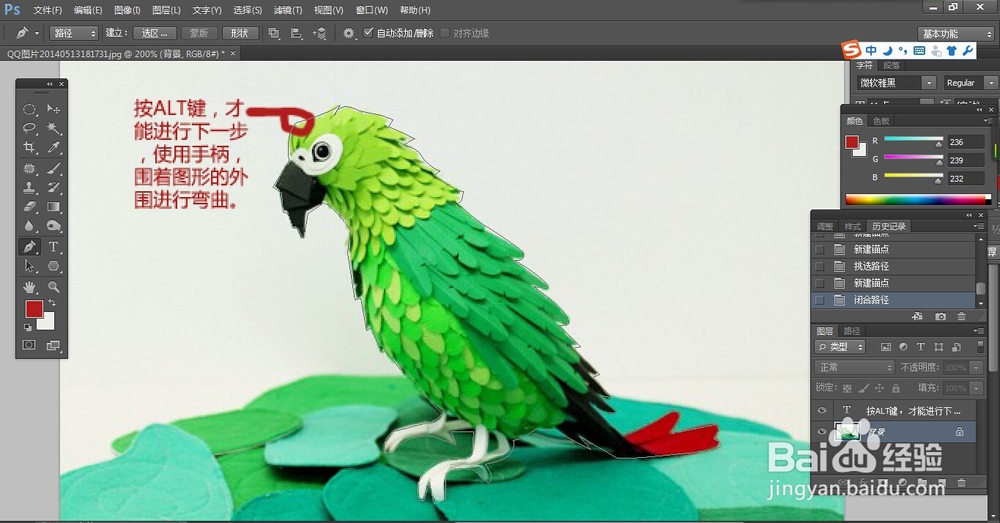Select the Clone Stamp tool
Image resolution: width=1000 pixels, height=523 pixels.
coord(29,188)
